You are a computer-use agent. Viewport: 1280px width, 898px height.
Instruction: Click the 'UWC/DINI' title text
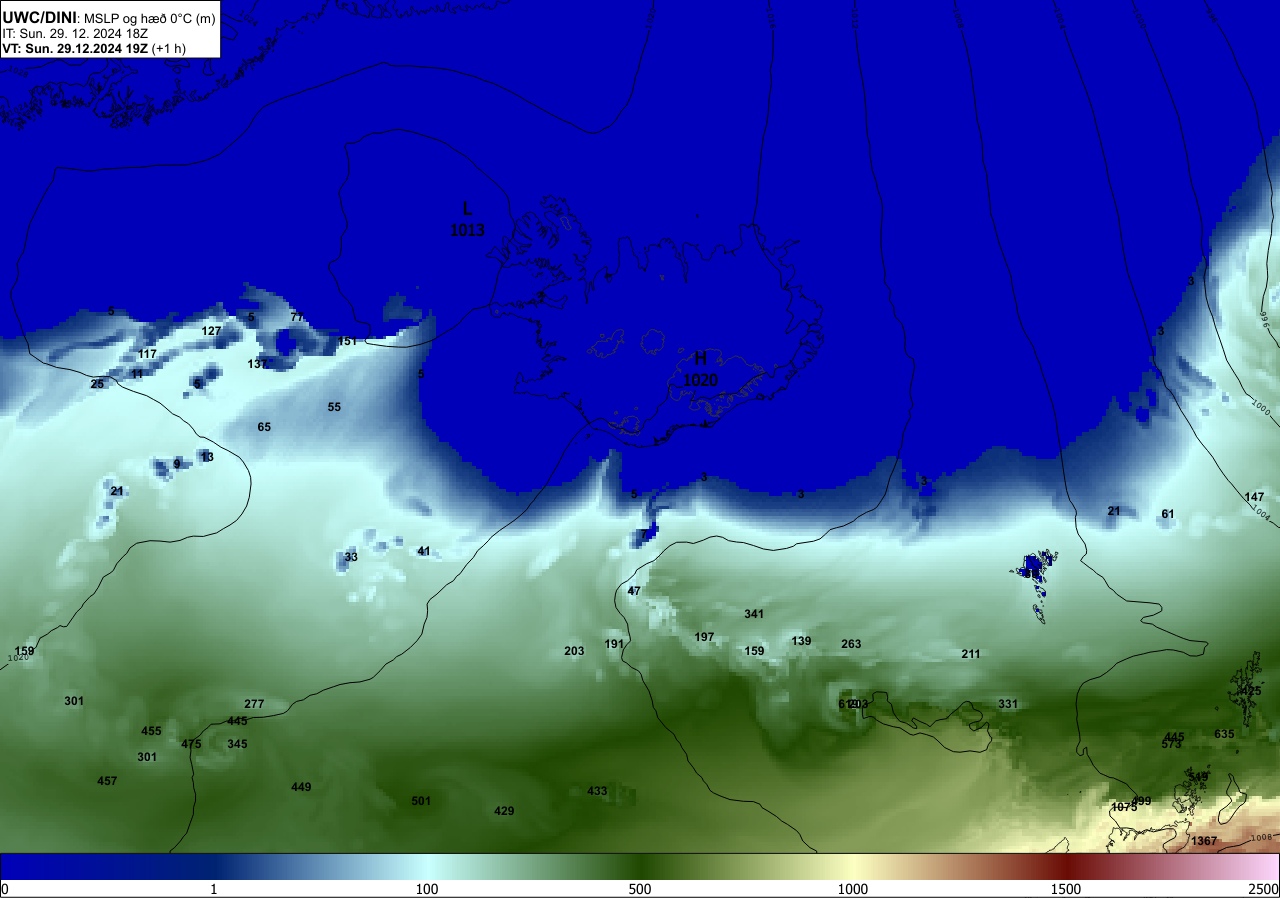[39, 16]
